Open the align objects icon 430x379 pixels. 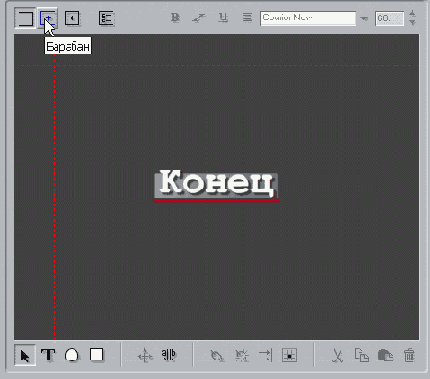coord(266,355)
